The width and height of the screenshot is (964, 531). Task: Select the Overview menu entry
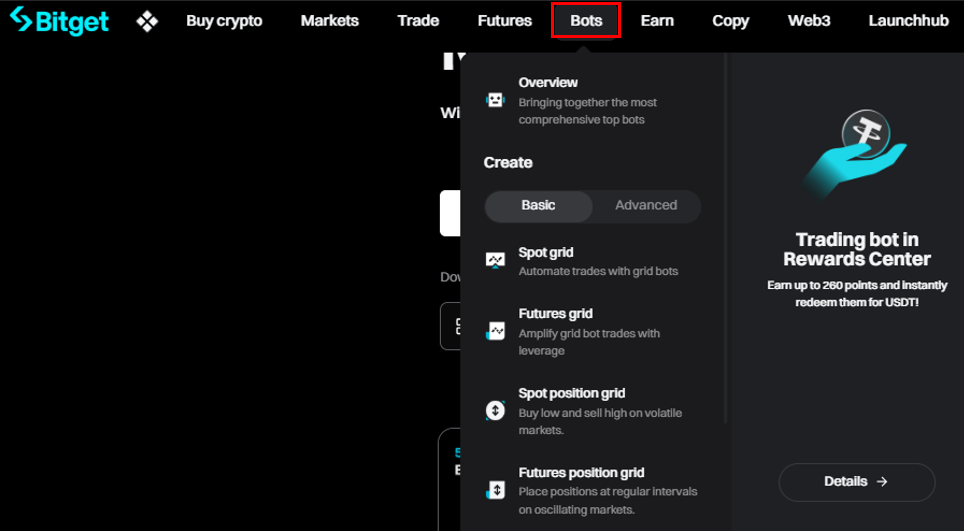[548, 83]
